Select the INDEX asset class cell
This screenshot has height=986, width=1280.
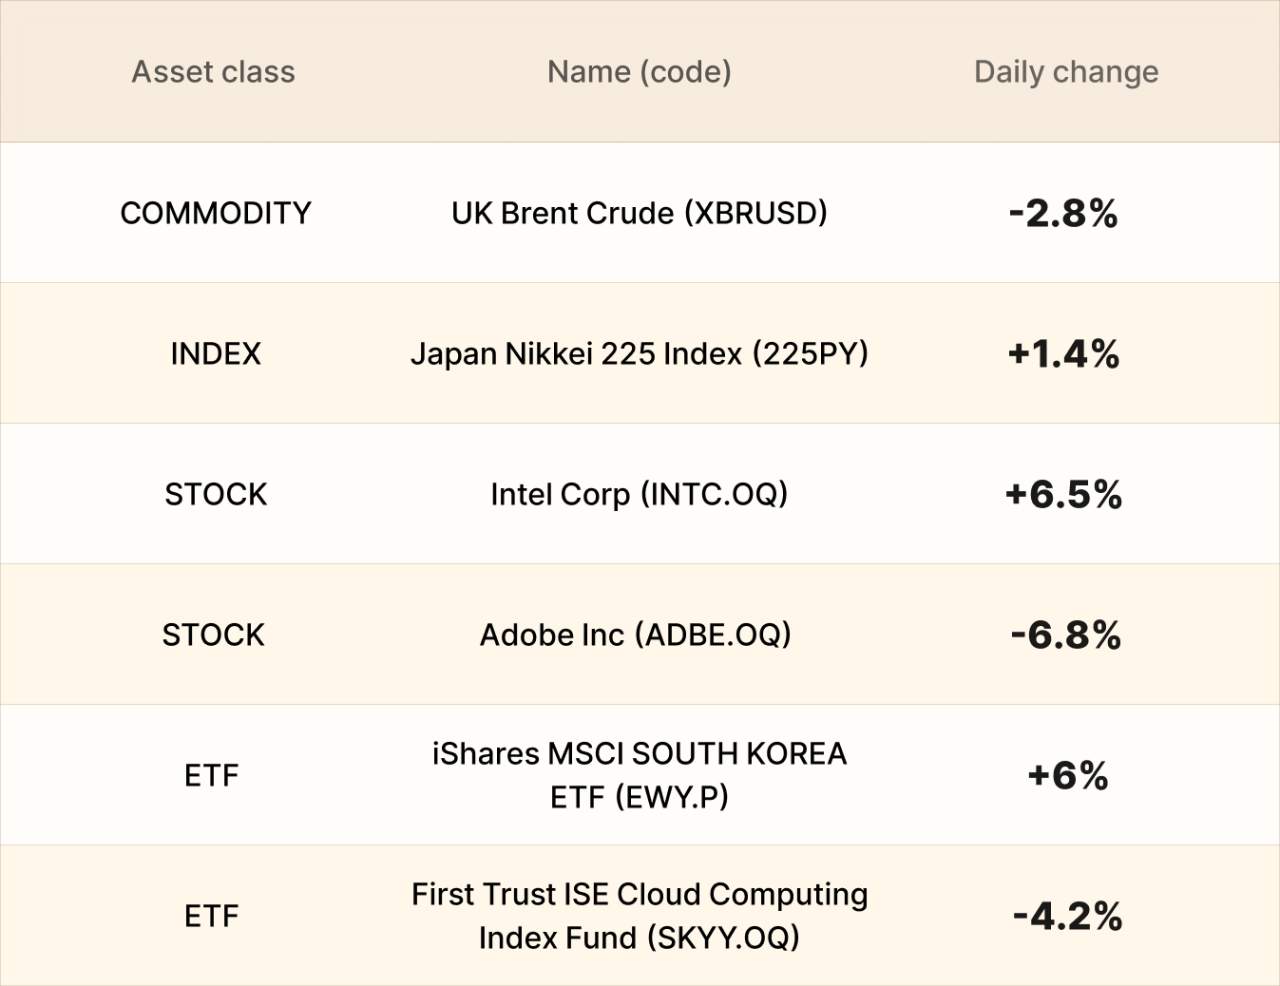pos(215,354)
